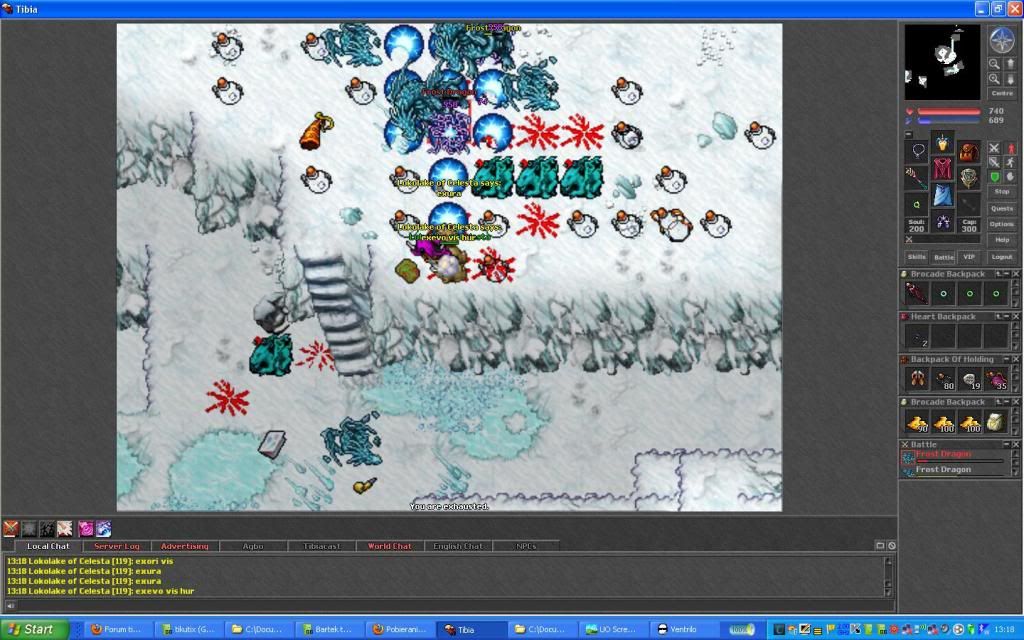This screenshot has width=1024, height=640.
Task: Move the minimap down one floor
Action: click(x=1009, y=78)
